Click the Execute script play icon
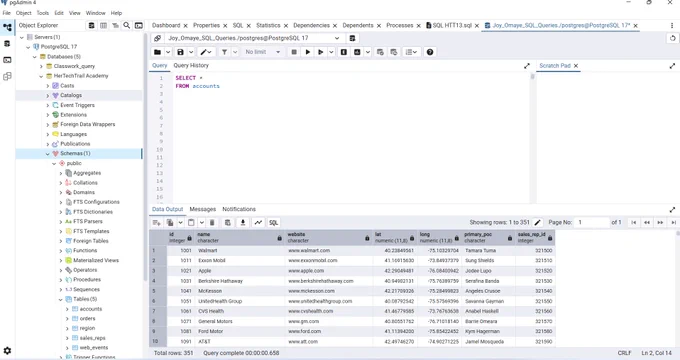This screenshot has height=360, width=680. click(x=321, y=52)
